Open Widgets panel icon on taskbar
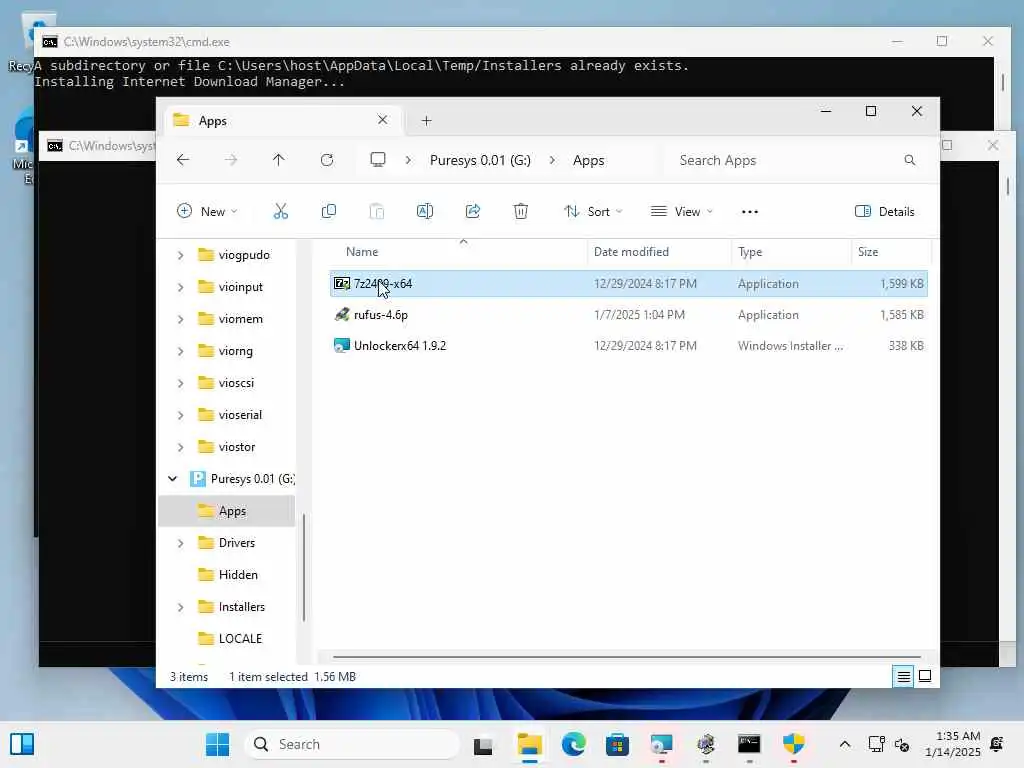Viewport: 1024px width, 768px height. pyautogui.click(x=22, y=744)
